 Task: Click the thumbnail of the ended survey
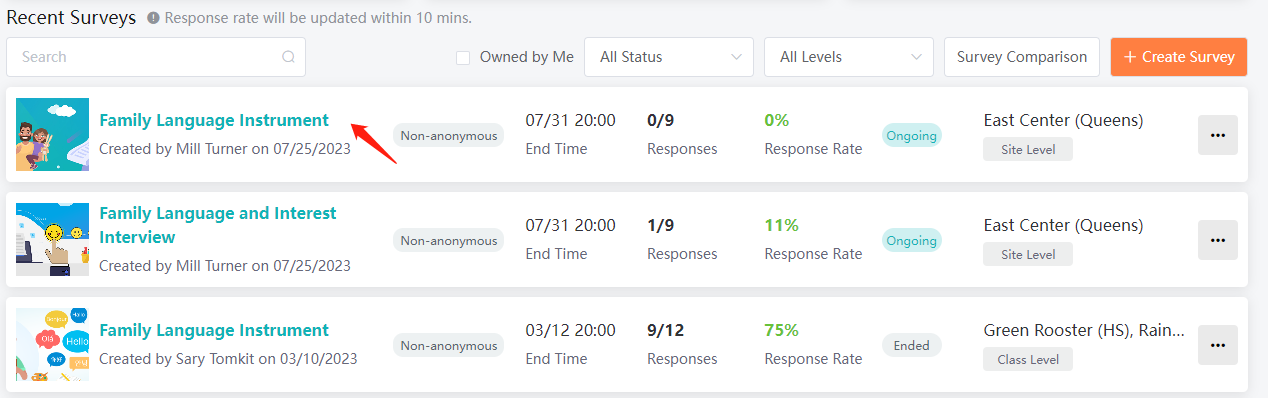[52, 344]
